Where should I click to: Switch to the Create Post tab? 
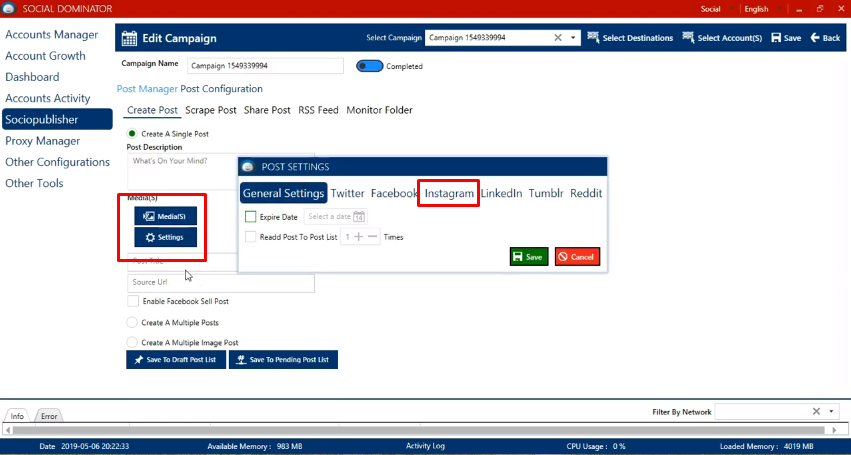click(x=152, y=110)
